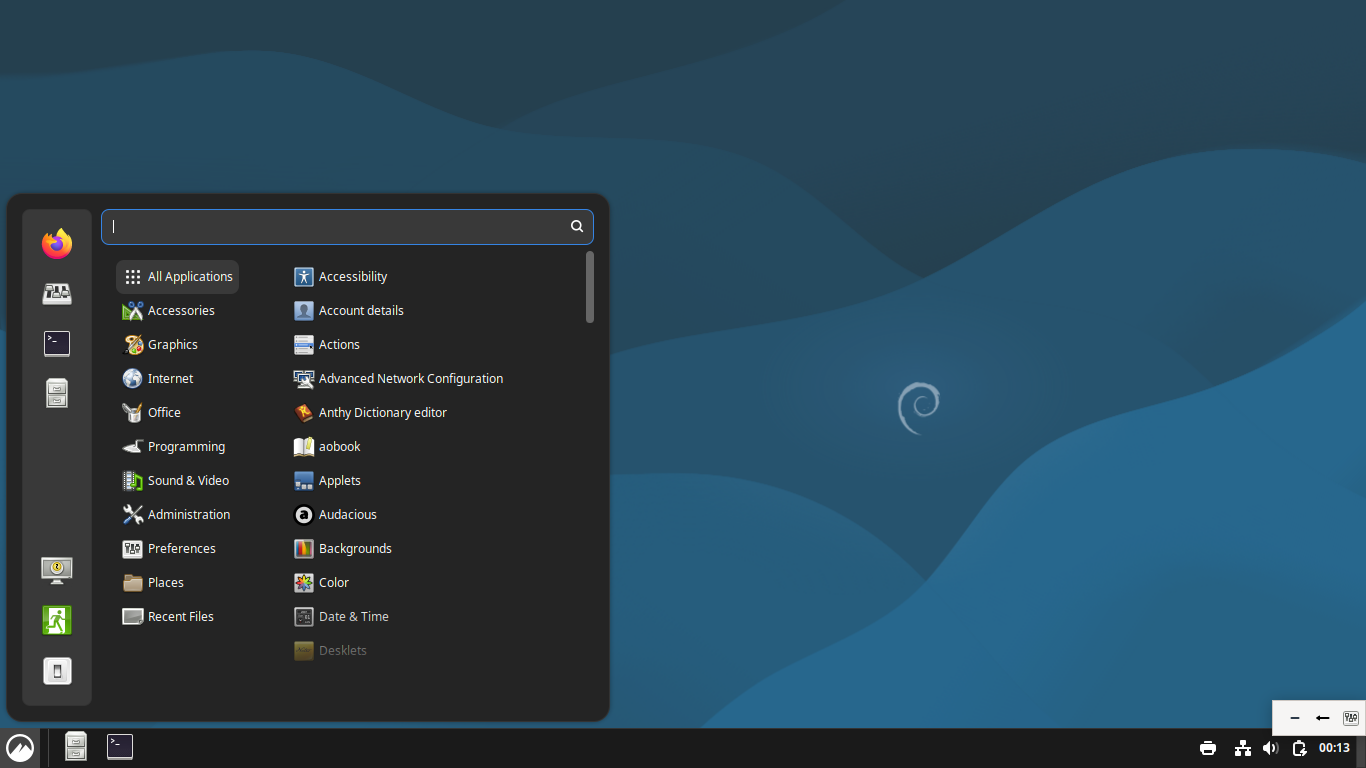Shut down using the power icon
1366x768 pixels.
pos(57,671)
